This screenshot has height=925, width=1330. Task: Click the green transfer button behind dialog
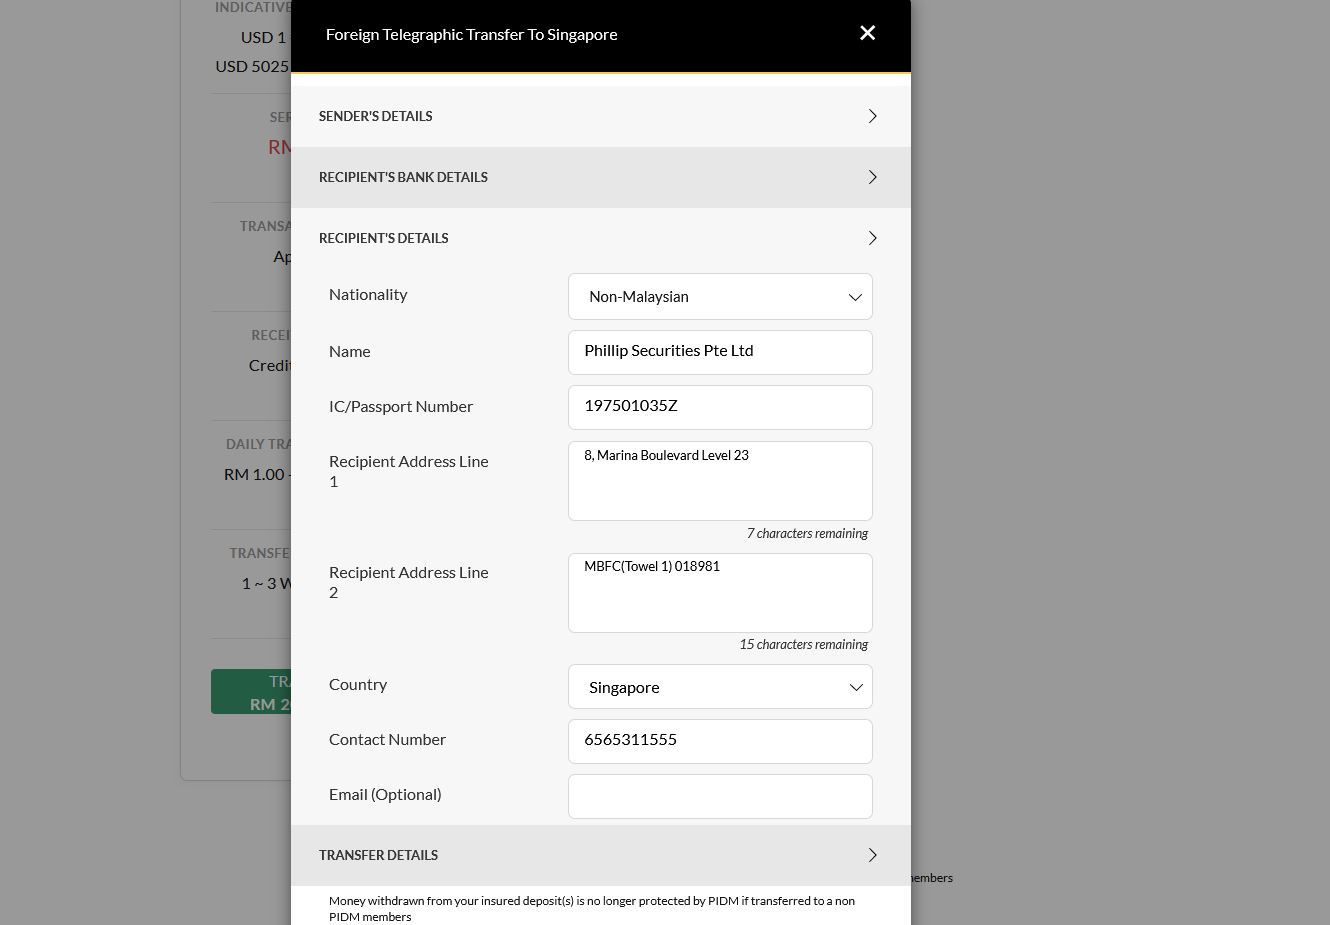[251, 692]
